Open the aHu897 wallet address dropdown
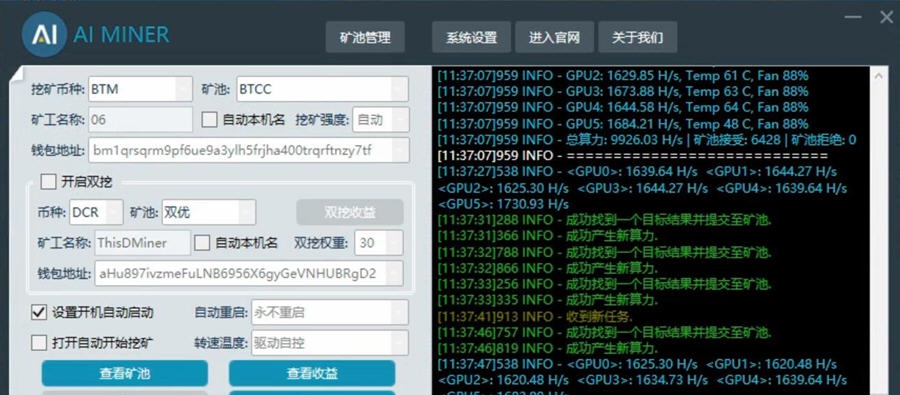 (249, 273)
